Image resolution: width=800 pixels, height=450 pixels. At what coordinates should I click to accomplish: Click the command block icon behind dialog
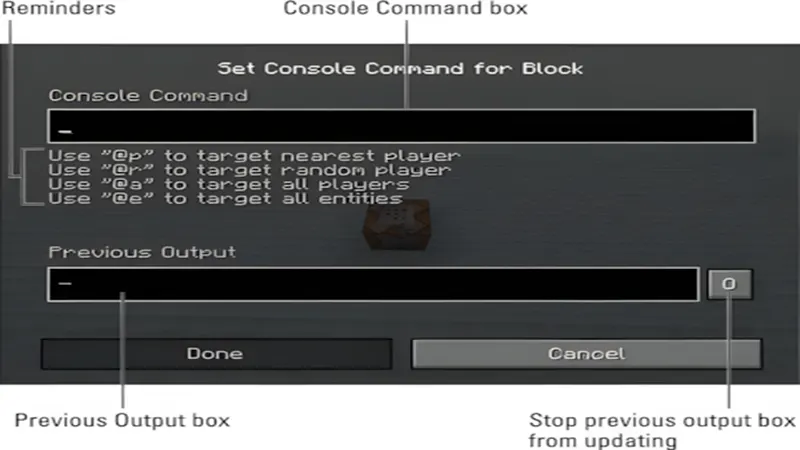pos(397,224)
